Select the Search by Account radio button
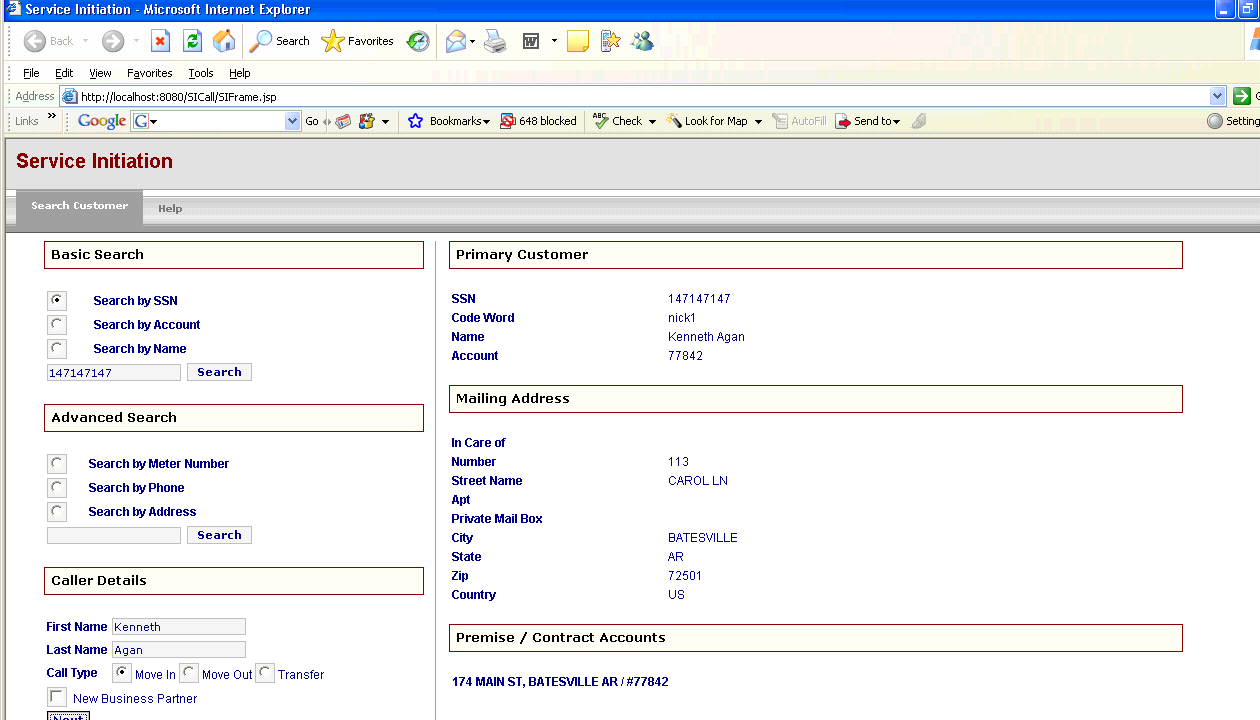Image resolution: width=1260 pixels, height=720 pixels. click(x=57, y=324)
